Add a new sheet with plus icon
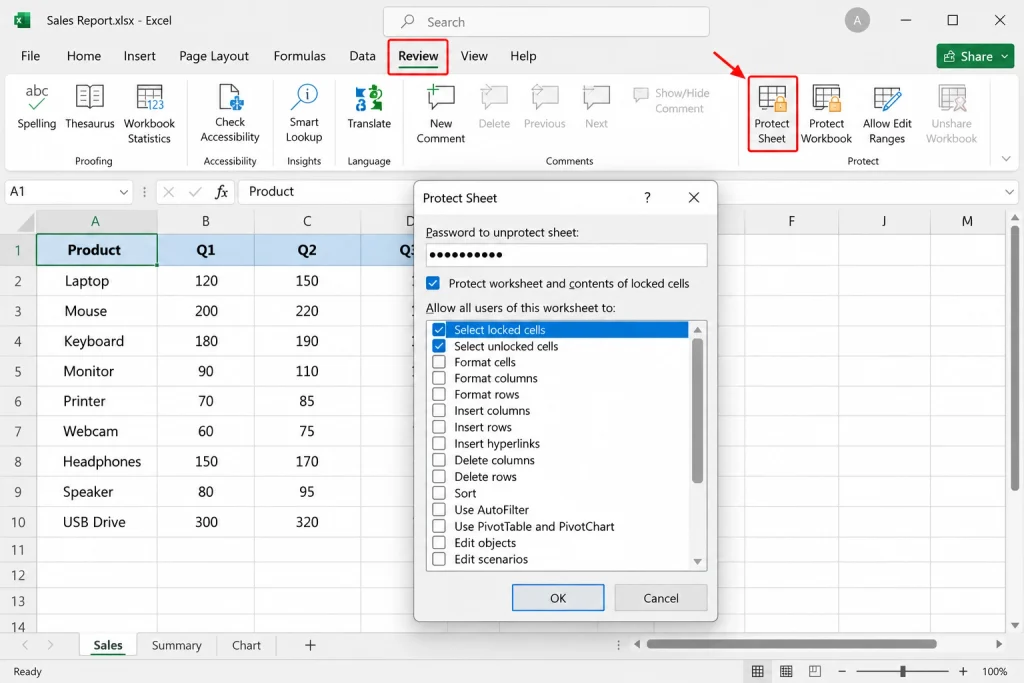1024x683 pixels. pos(310,645)
